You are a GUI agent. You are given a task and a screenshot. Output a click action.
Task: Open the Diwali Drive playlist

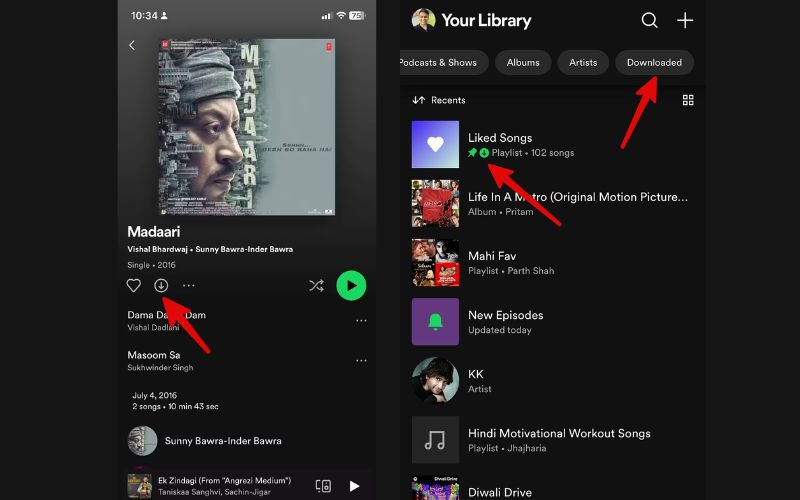tap(553, 487)
